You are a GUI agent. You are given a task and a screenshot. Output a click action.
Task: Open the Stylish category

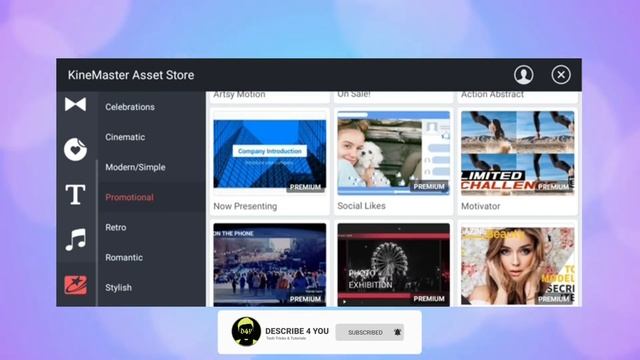pyautogui.click(x=118, y=288)
